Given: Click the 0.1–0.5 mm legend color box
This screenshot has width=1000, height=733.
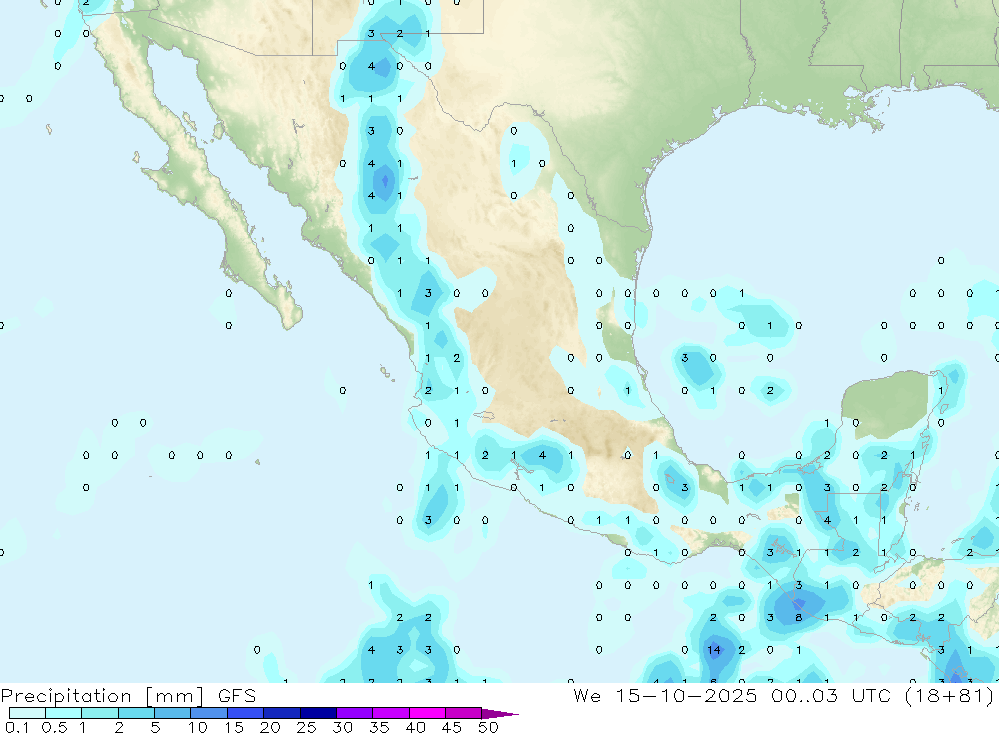Looking at the screenshot, I should [27, 713].
